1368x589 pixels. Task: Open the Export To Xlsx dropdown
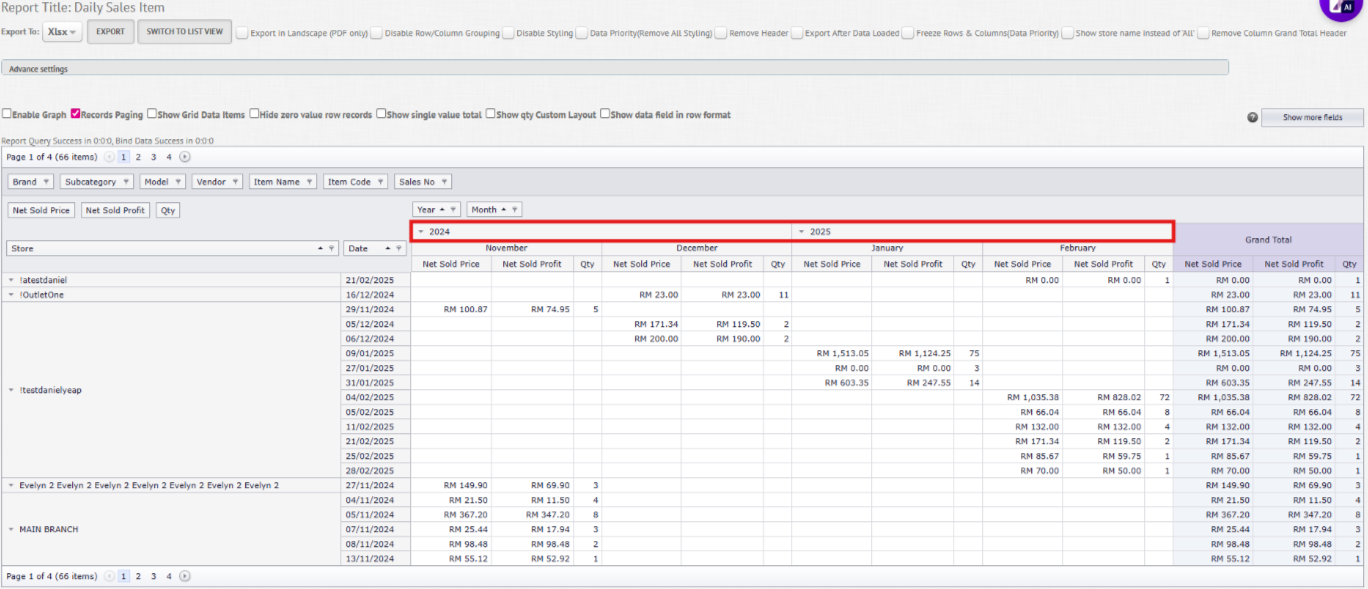(64, 32)
